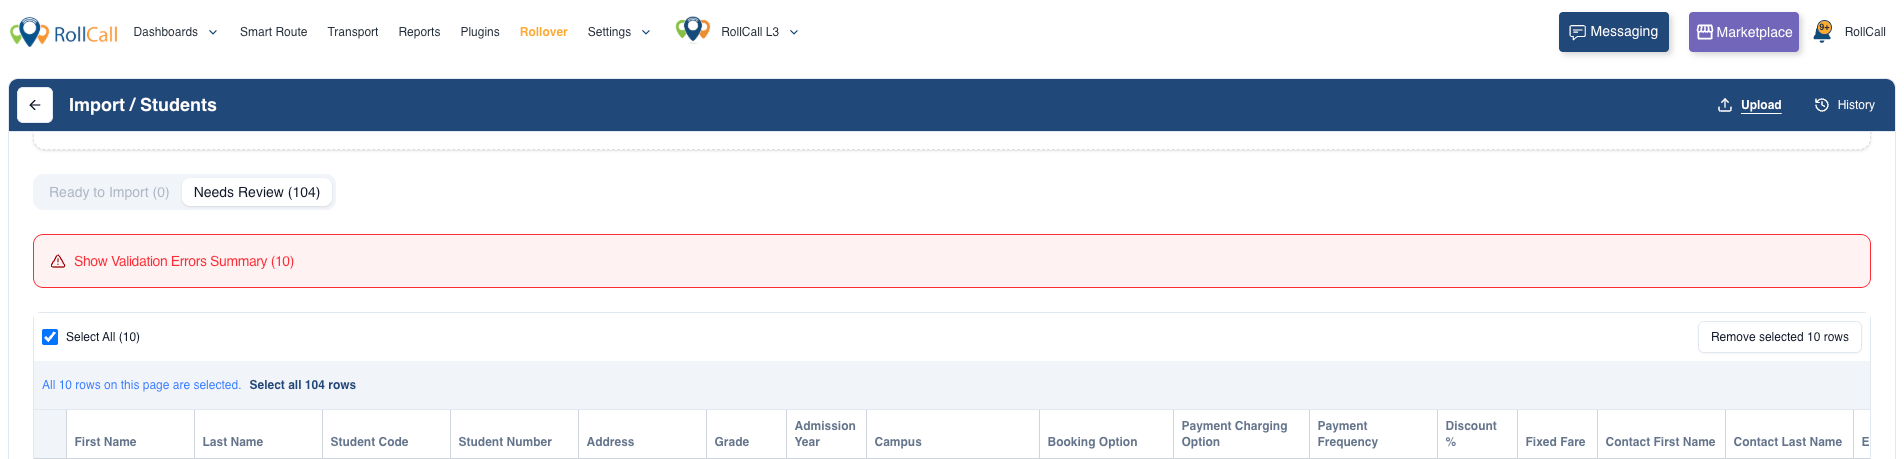Open the Rollover menu item
1904x459 pixels.
[x=543, y=32]
